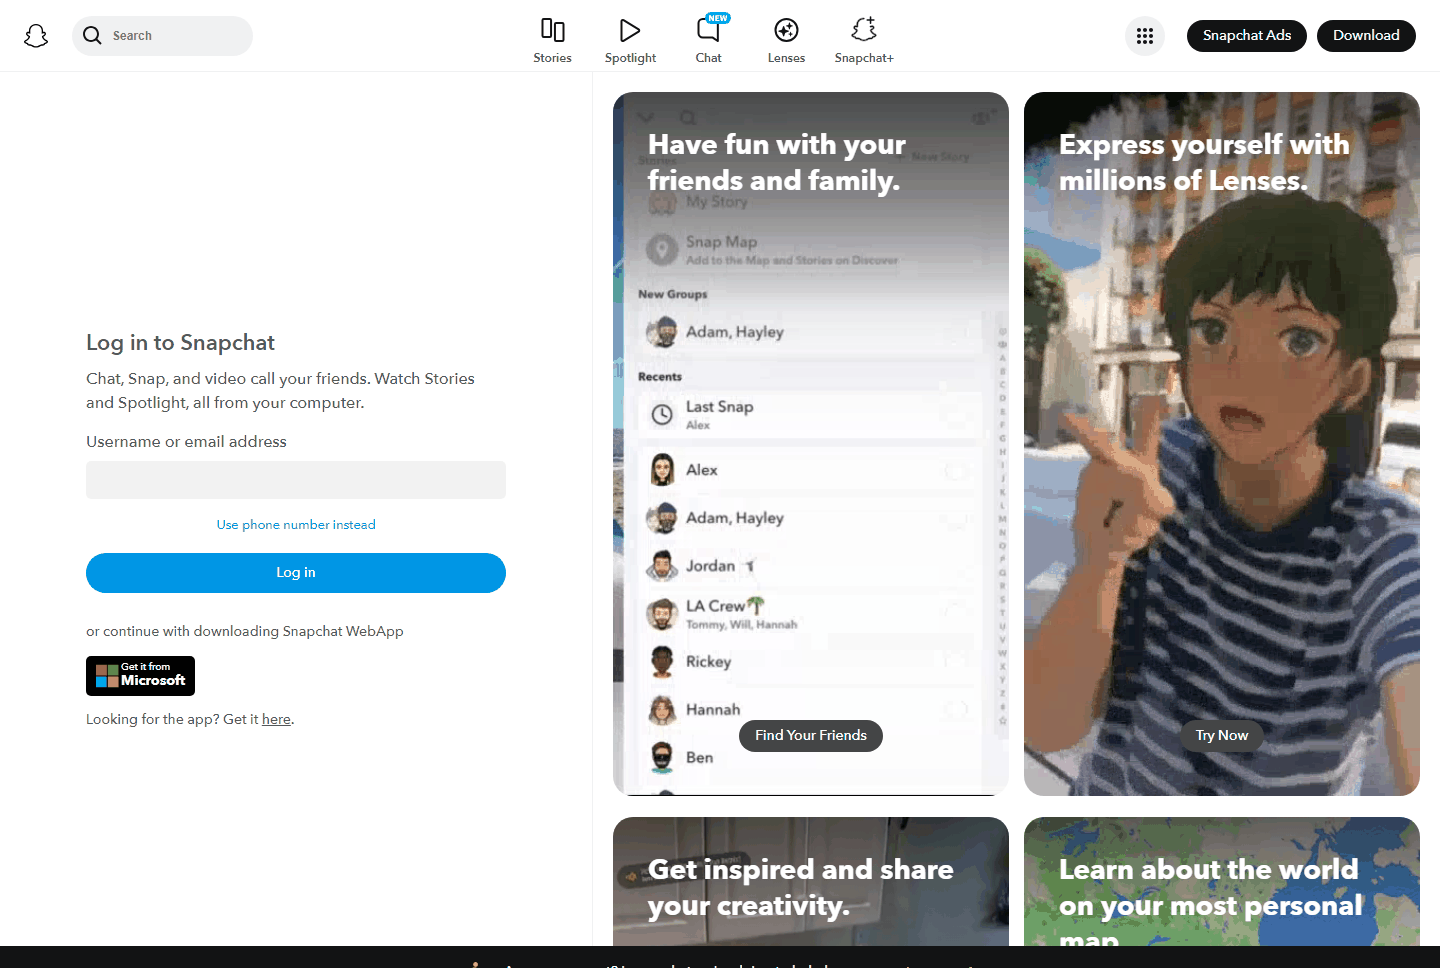Click the Find Your Friends button
The height and width of the screenshot is (968, 1440).
(811, 736)
